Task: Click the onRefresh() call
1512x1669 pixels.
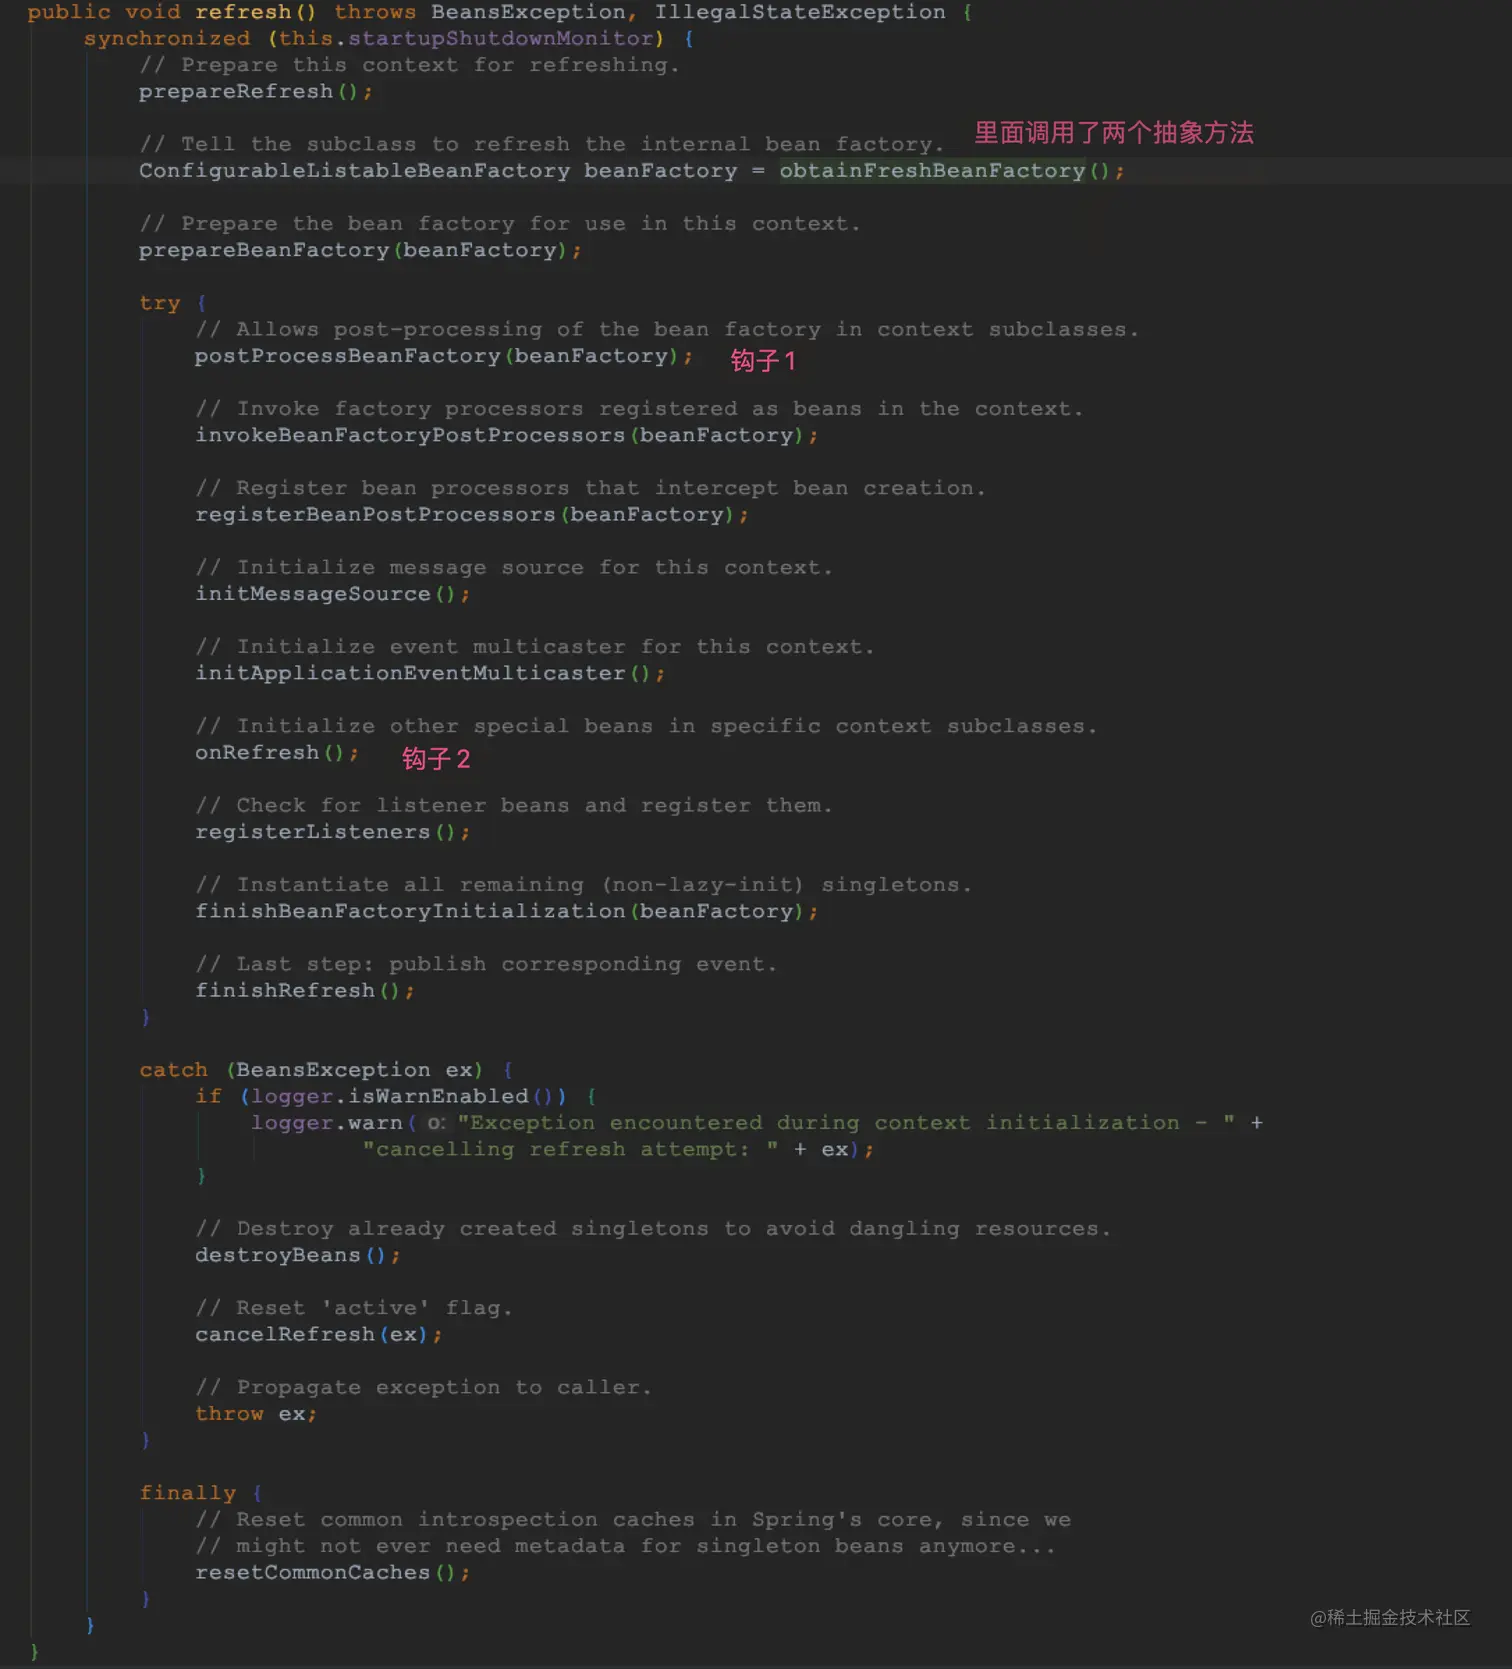Action: click(x=276, y=752)
